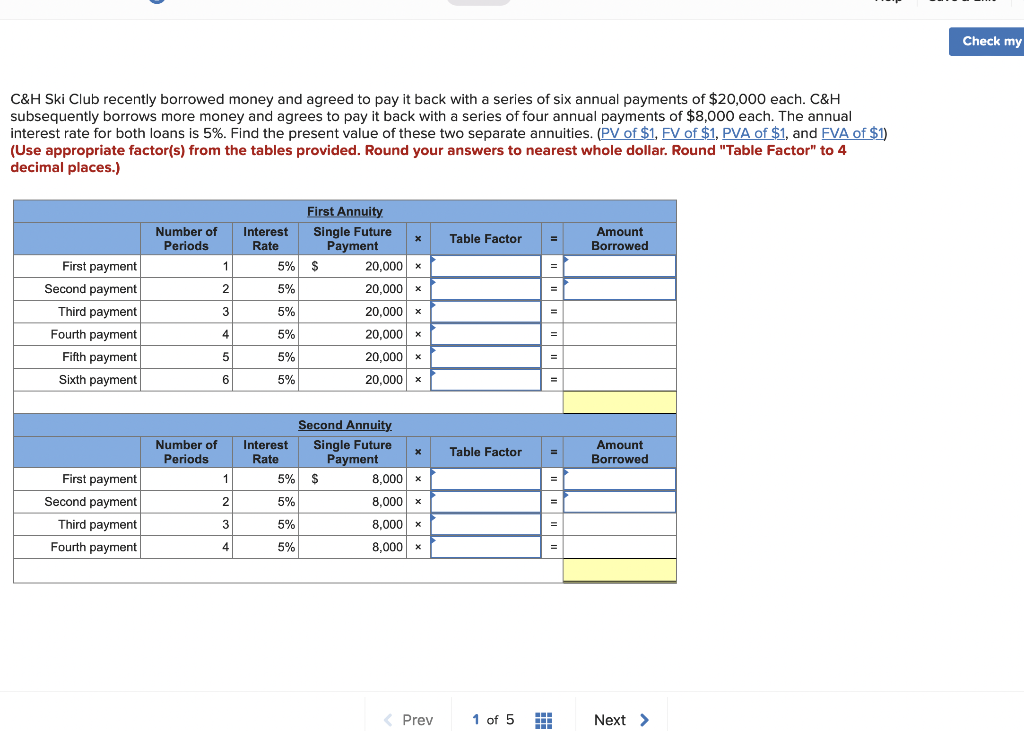This screenshot has width=1024, height=731.
Task: Click Amount Borrowed field for First Annuity second payment
Action: coord(620,289)
